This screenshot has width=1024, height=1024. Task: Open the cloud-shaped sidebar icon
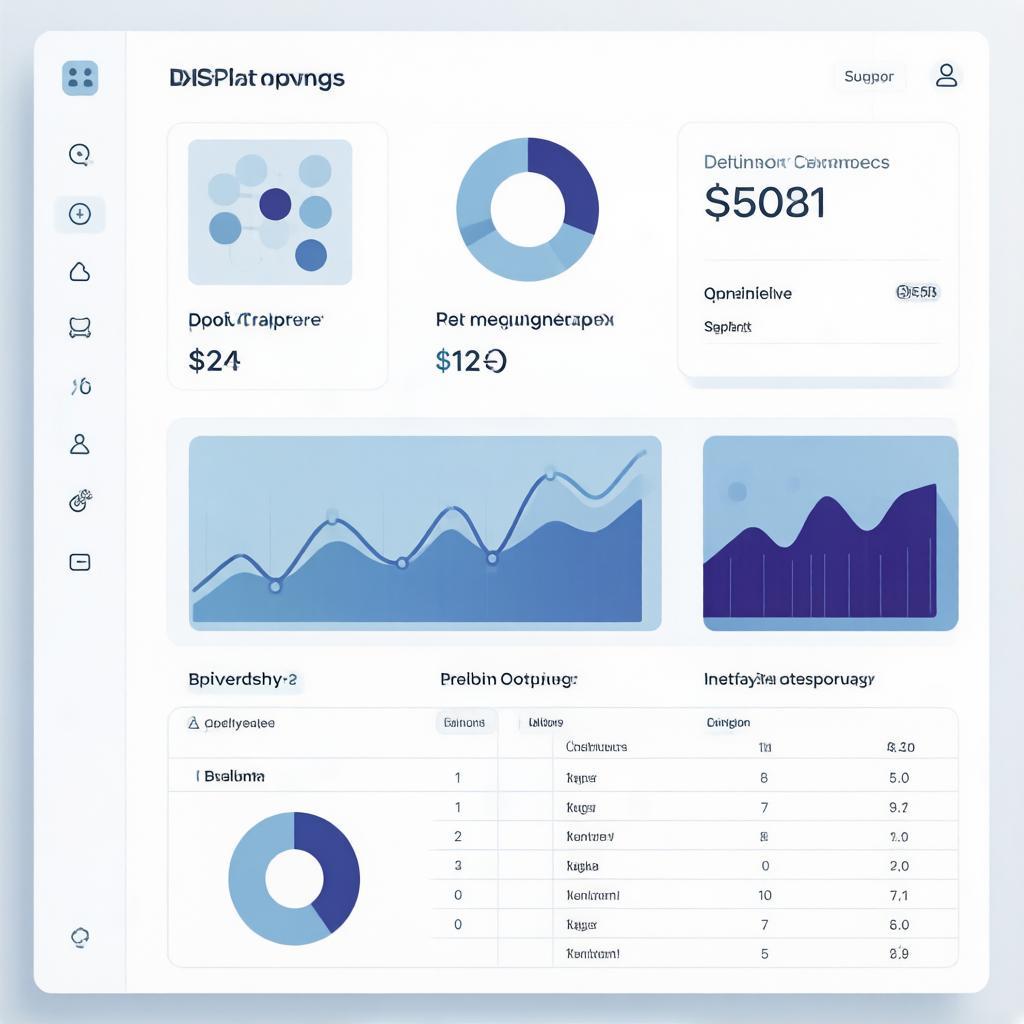(80, 272)
